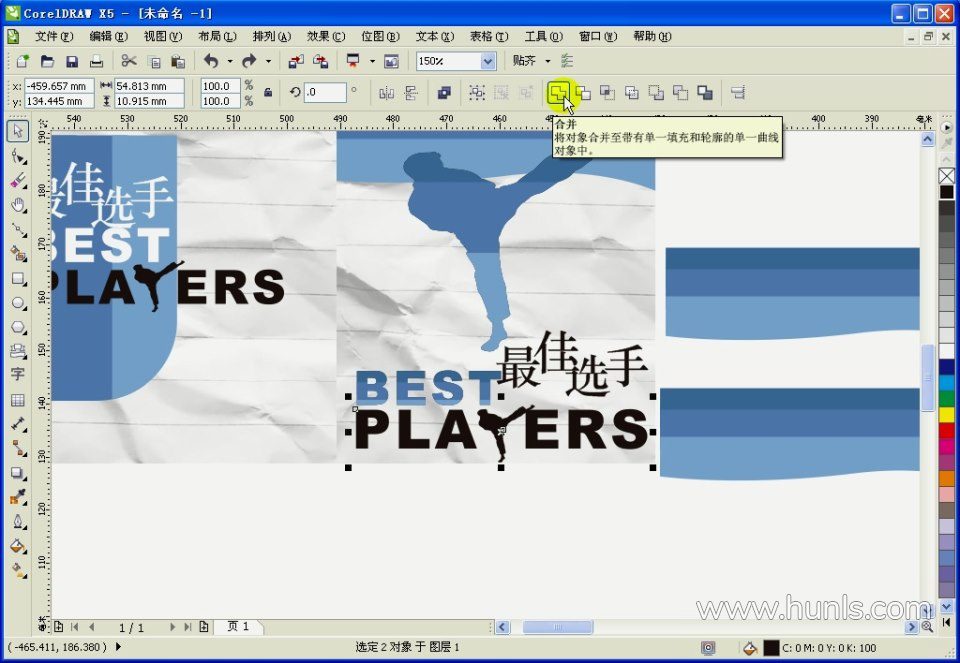The height and width of the screenshot is (663, 960).
Task: Click the Cut scissors icon
Action: (x=128, y=61)
